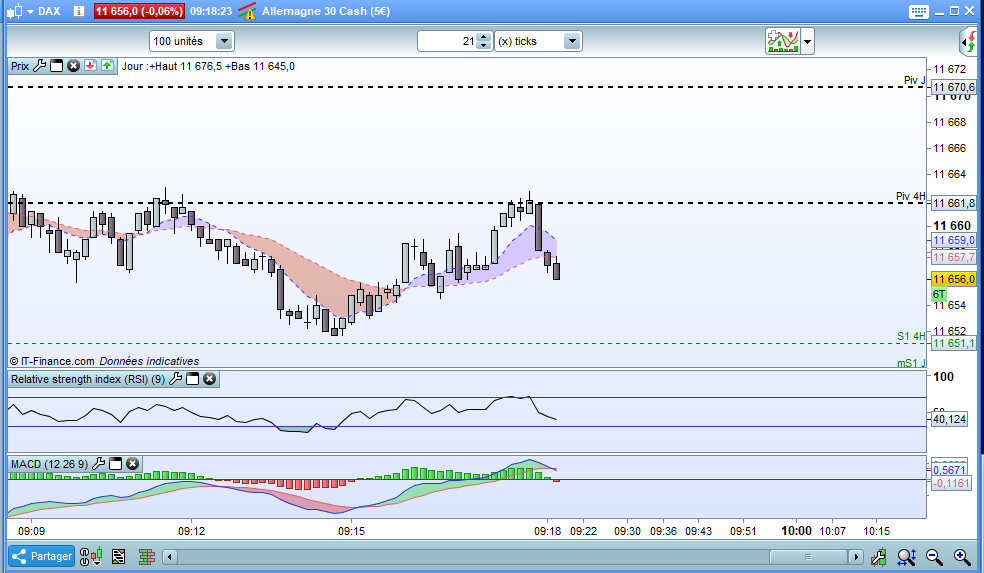This screenshot has height=573, width=984.
Task: Open the RSI indicator wrench settings
Action: pyautogui.click(x=176, y=378)
